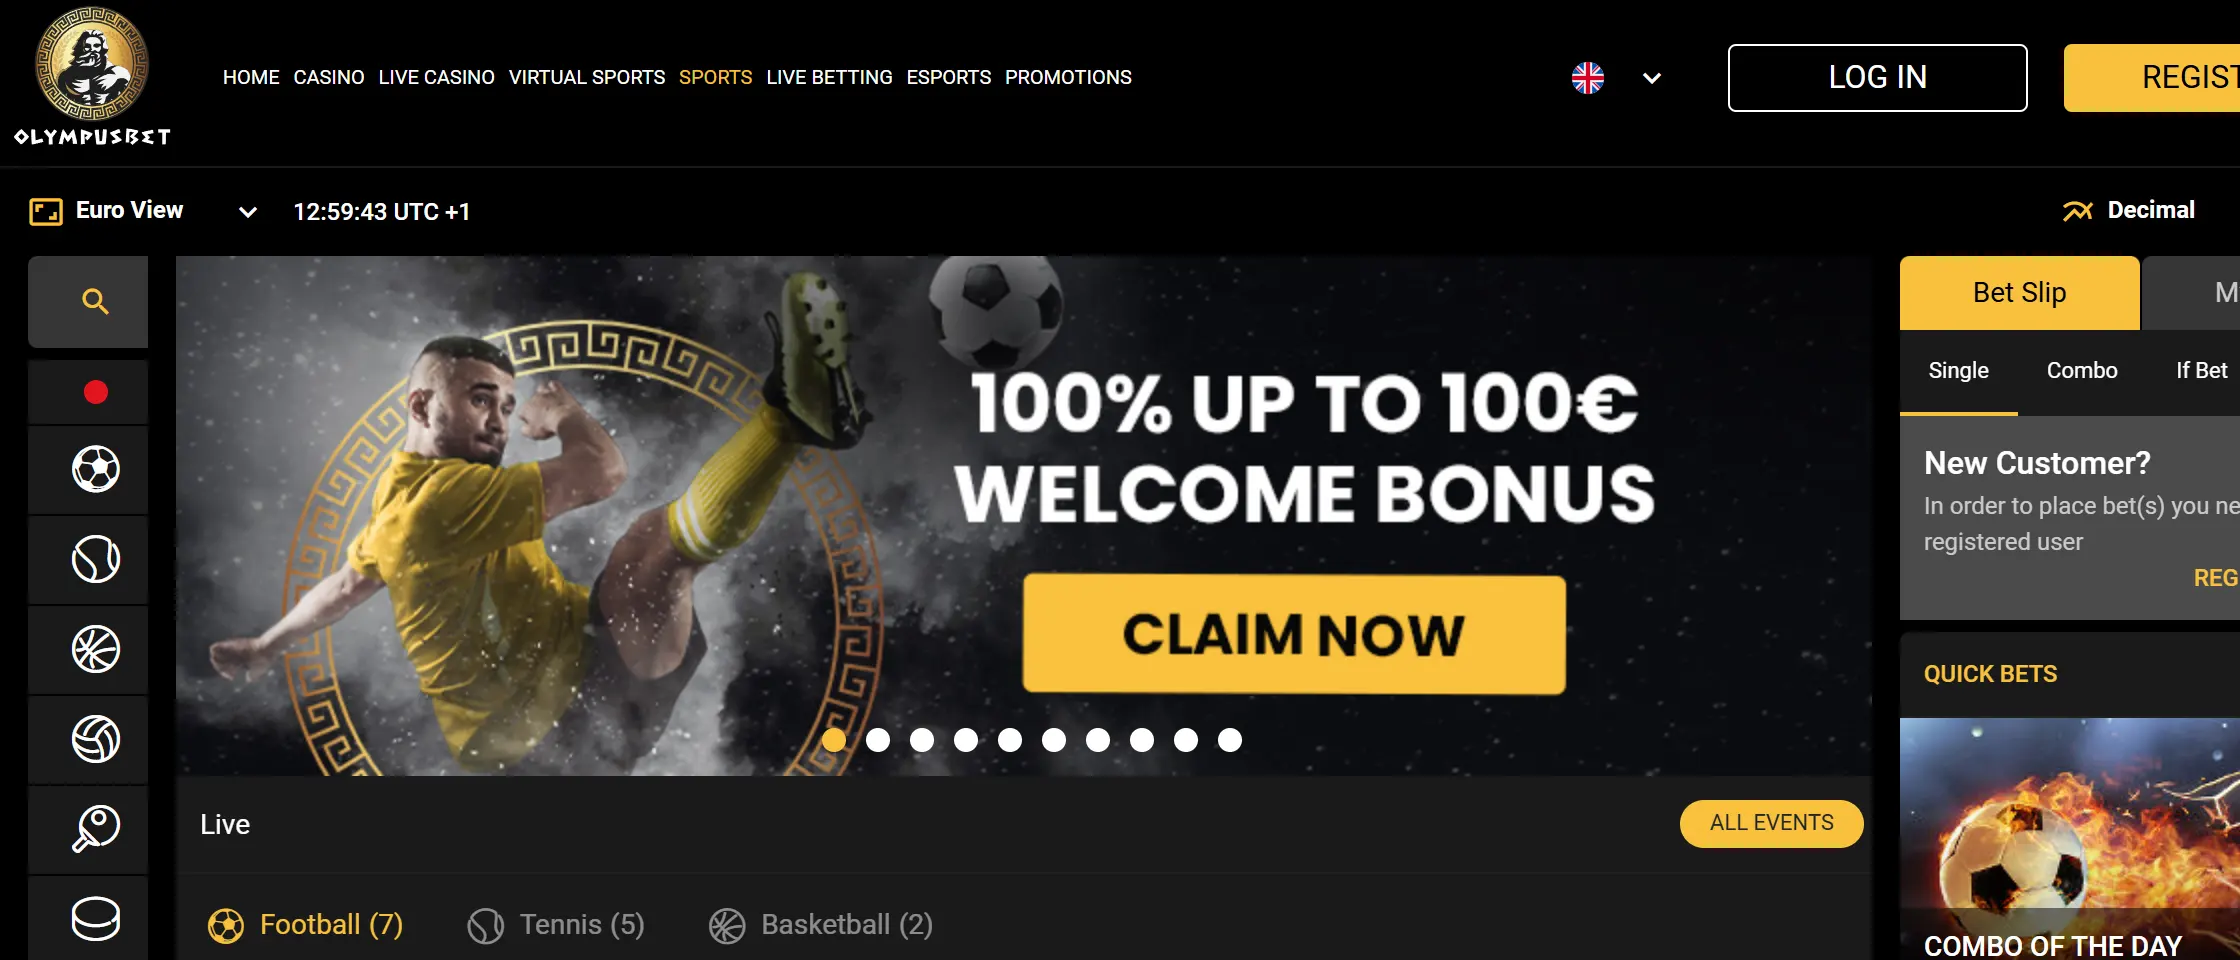The height and width of the screenshot is (960, 2240).
Task: Open the Decimal odds format selector
Action: coord(2129,210)
